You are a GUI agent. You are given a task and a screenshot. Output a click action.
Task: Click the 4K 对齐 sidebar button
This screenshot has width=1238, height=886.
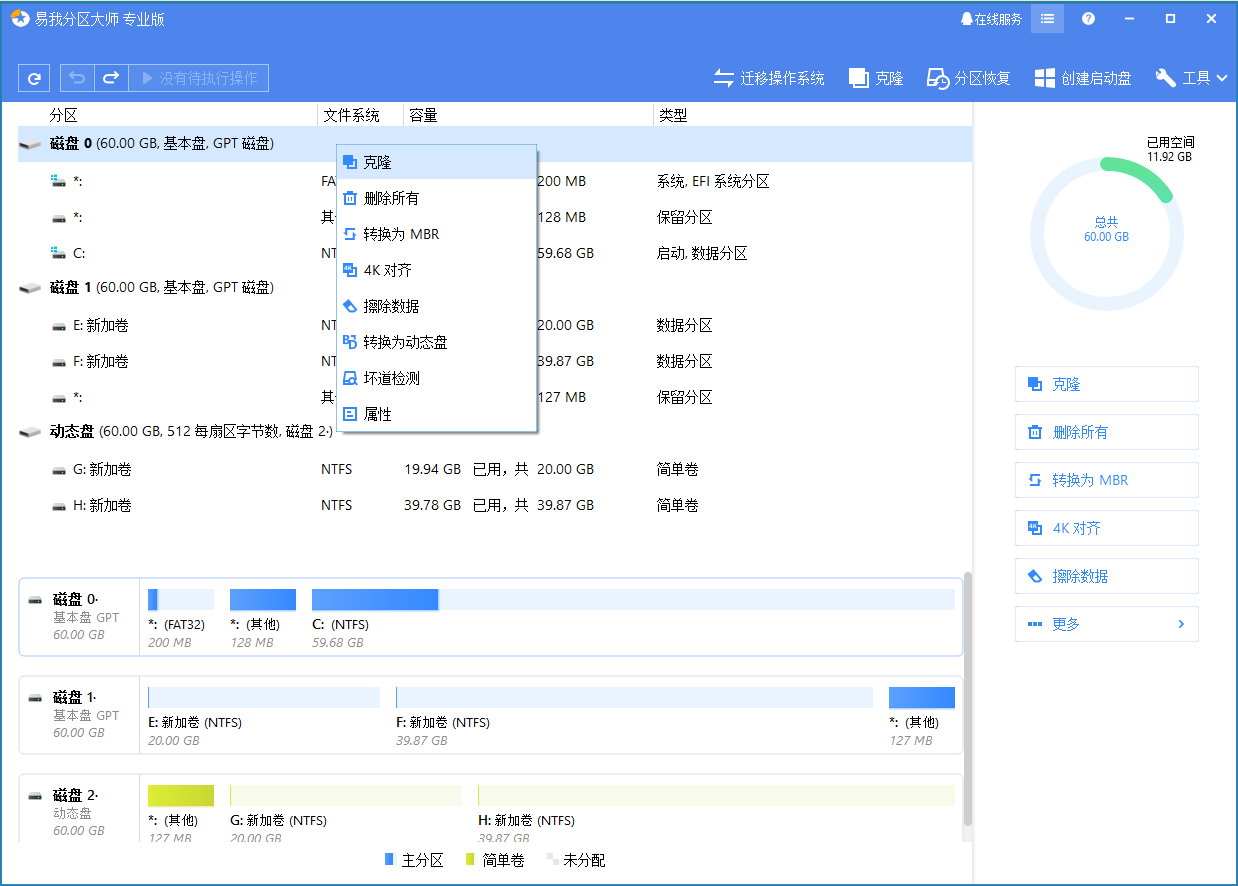[1106, 527]
